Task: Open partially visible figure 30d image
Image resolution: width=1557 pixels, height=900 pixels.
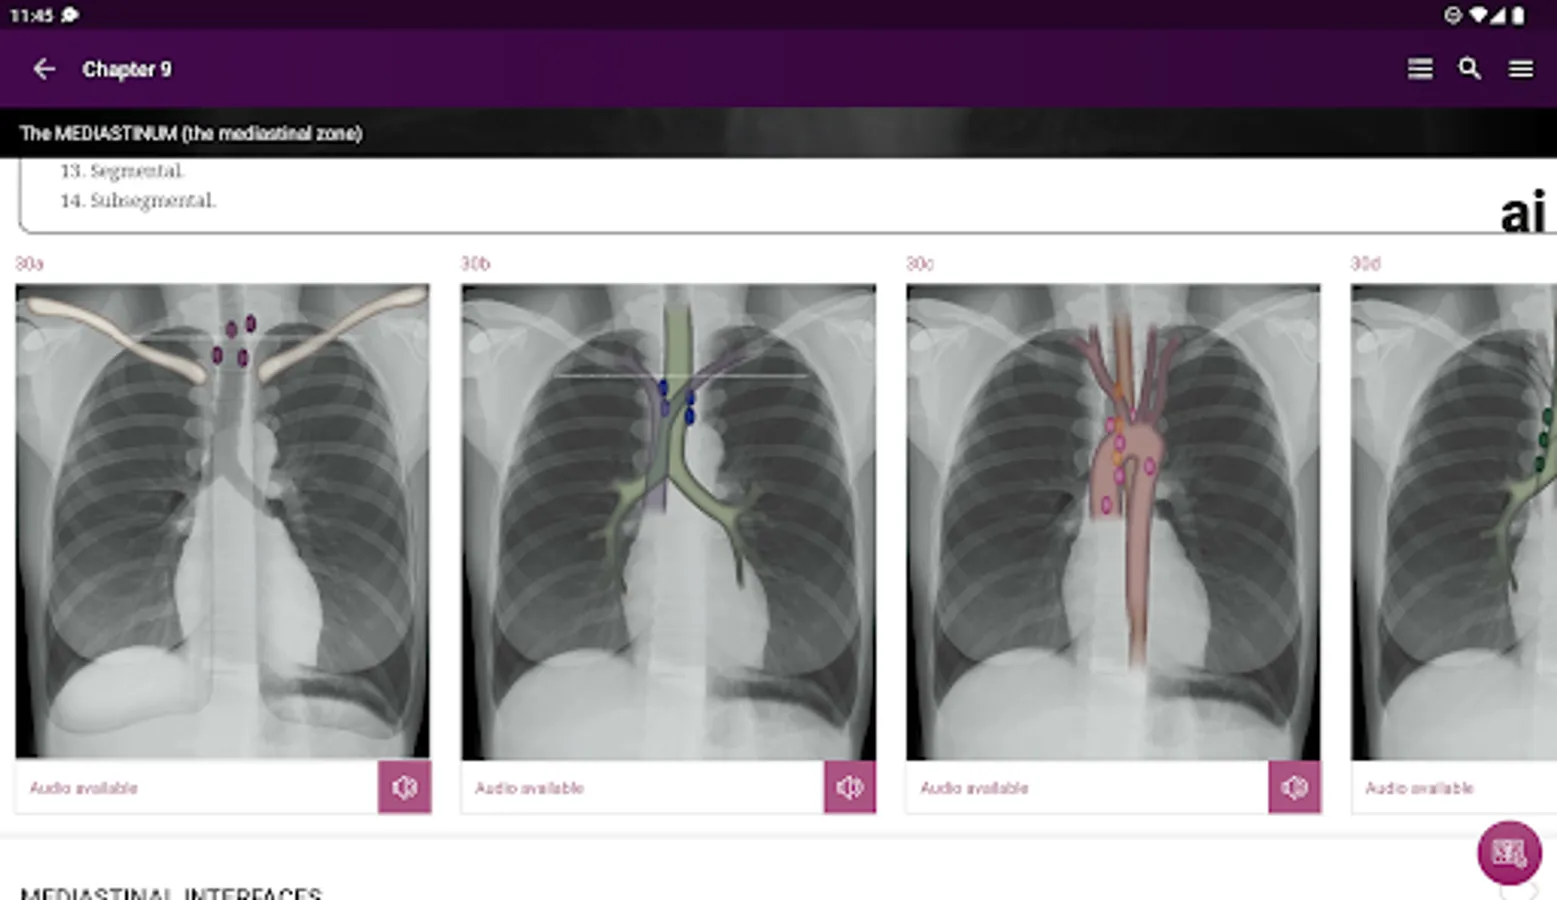Action: coord(1454,521)
